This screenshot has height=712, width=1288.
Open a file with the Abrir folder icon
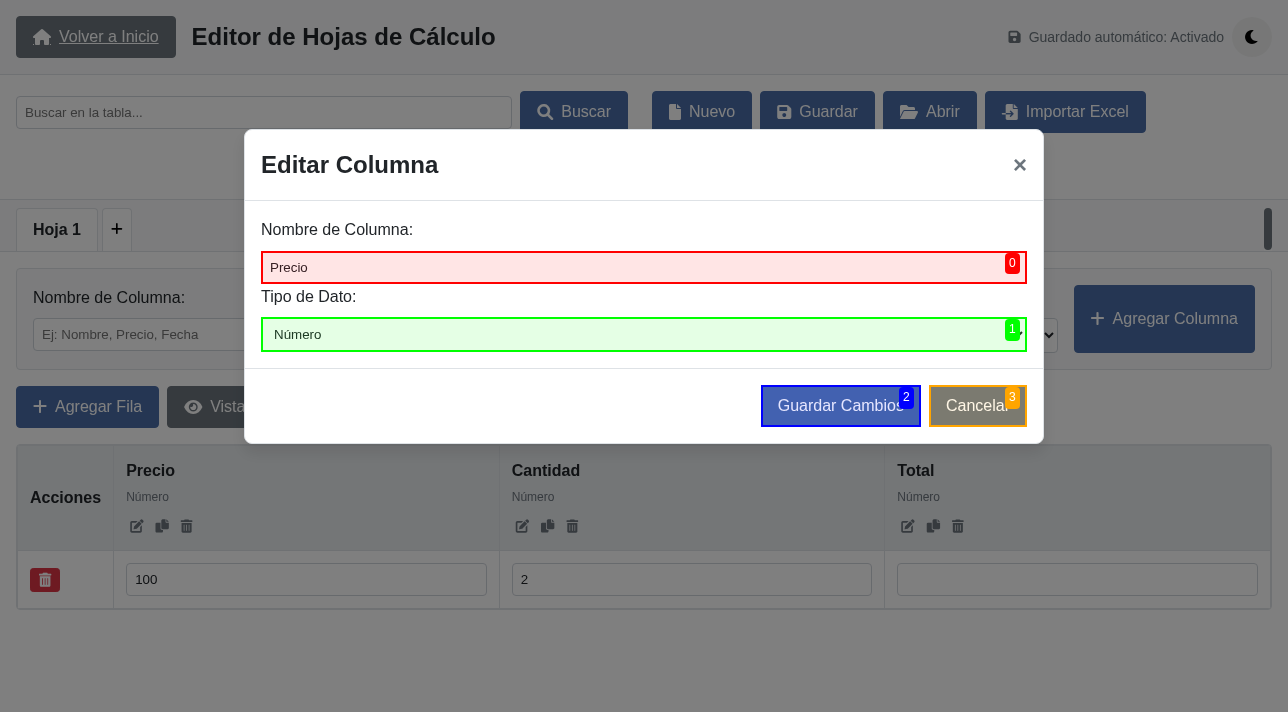[x=909, y=111]
